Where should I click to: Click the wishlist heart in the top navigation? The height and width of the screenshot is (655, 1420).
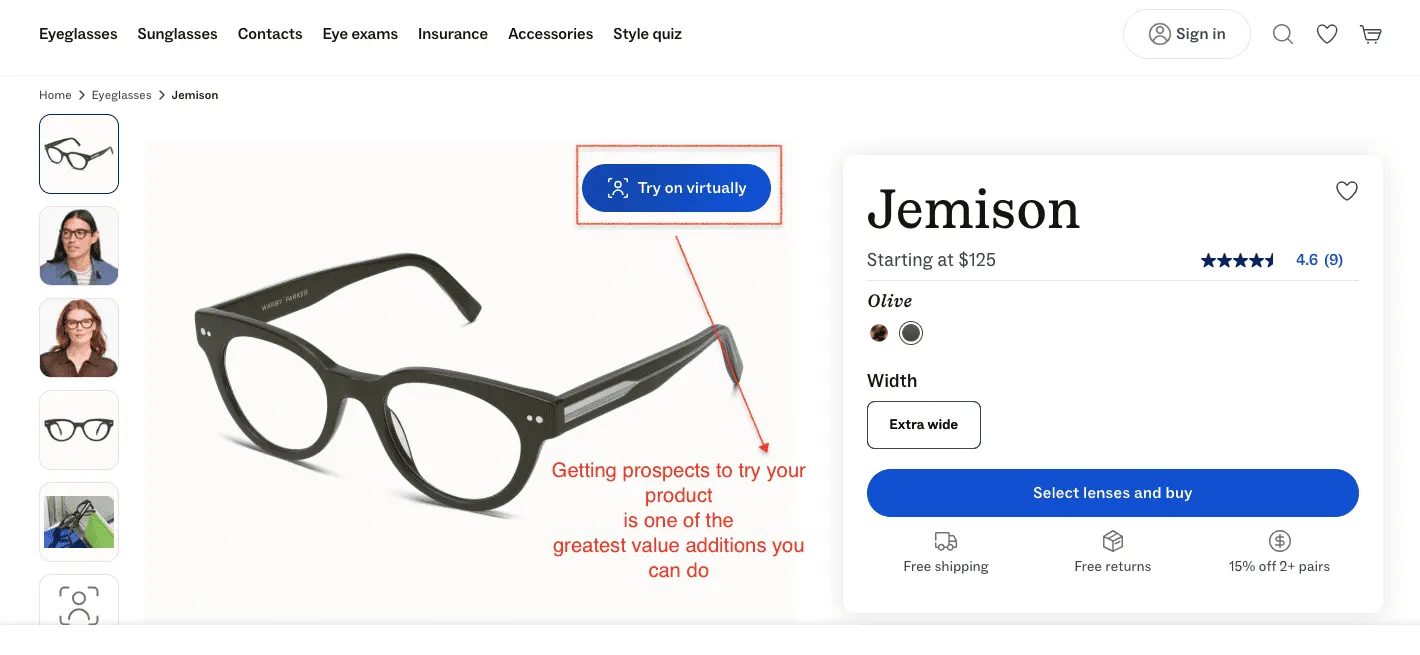pyautogui.click(x=1327, y=33)
